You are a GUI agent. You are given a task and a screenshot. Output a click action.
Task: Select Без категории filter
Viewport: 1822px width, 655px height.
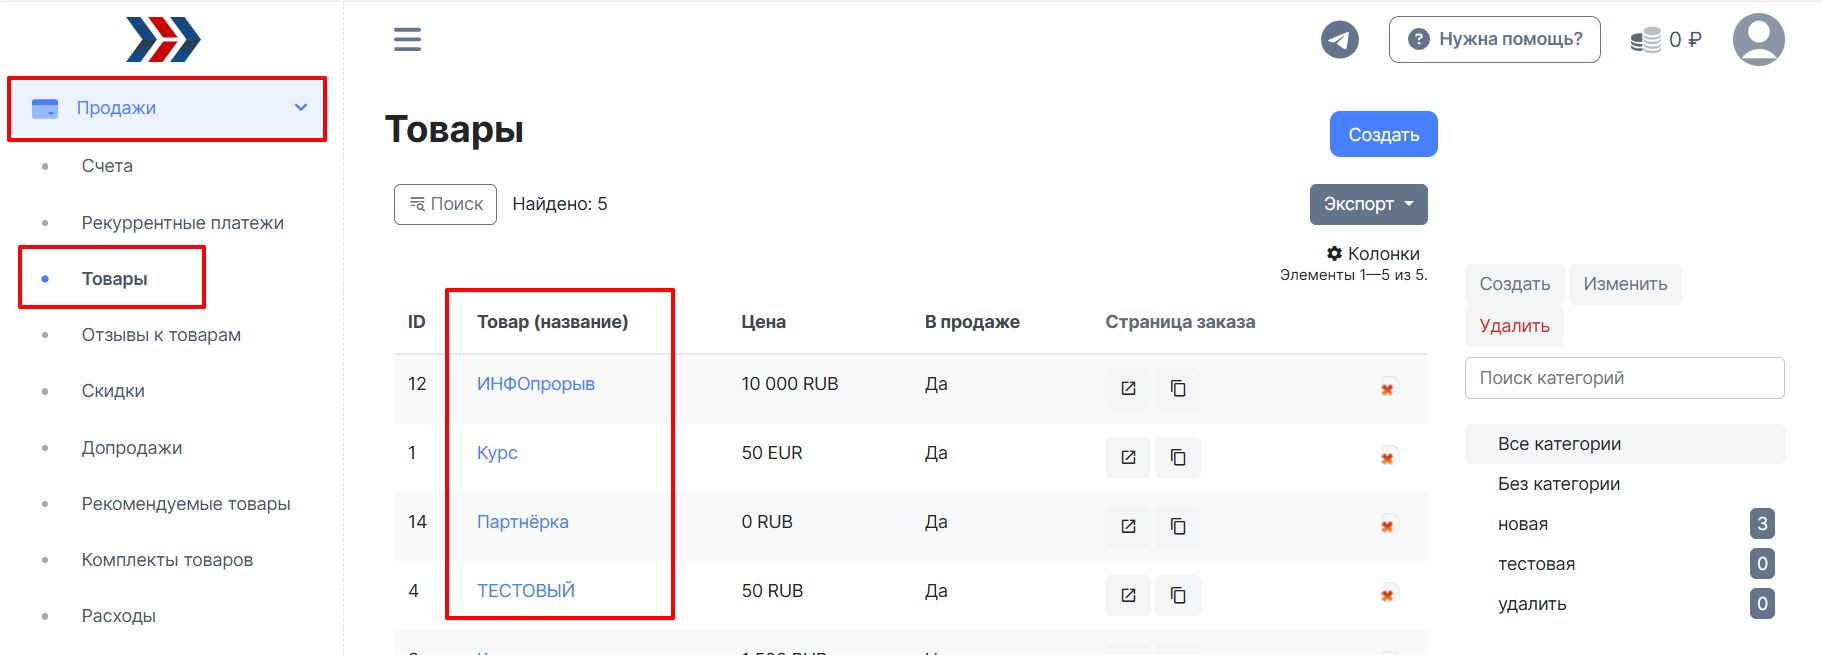[1558, 484]
